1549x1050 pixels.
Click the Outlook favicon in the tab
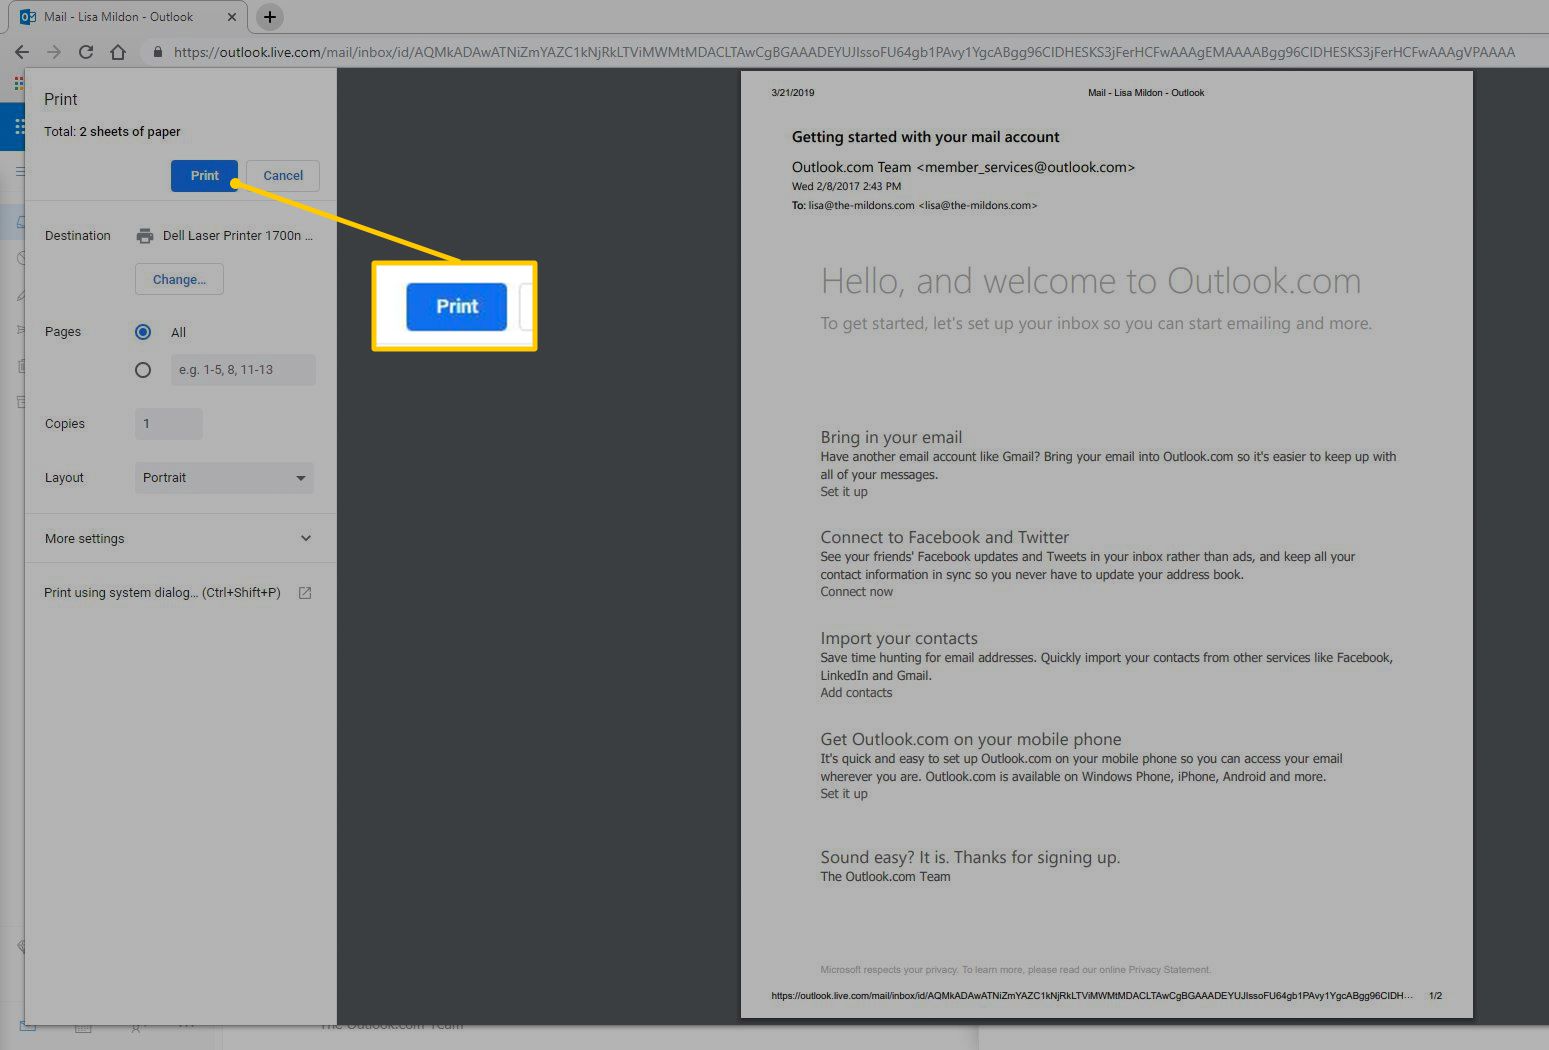tap(28, 17)
